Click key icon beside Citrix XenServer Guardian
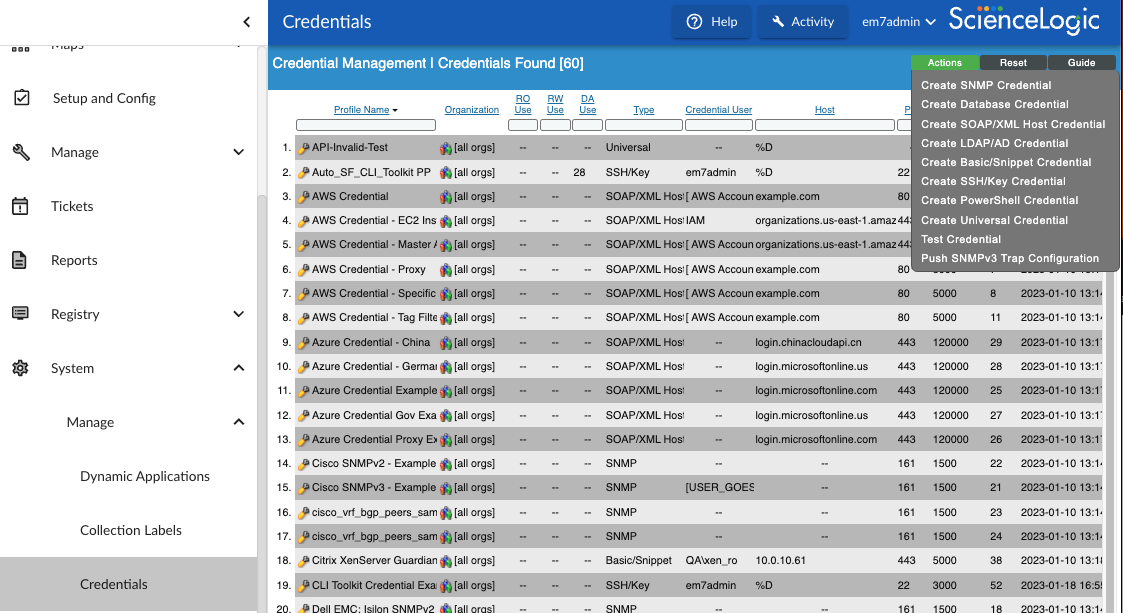This screenshot has height=613, width=1123. tap(304, 561)
